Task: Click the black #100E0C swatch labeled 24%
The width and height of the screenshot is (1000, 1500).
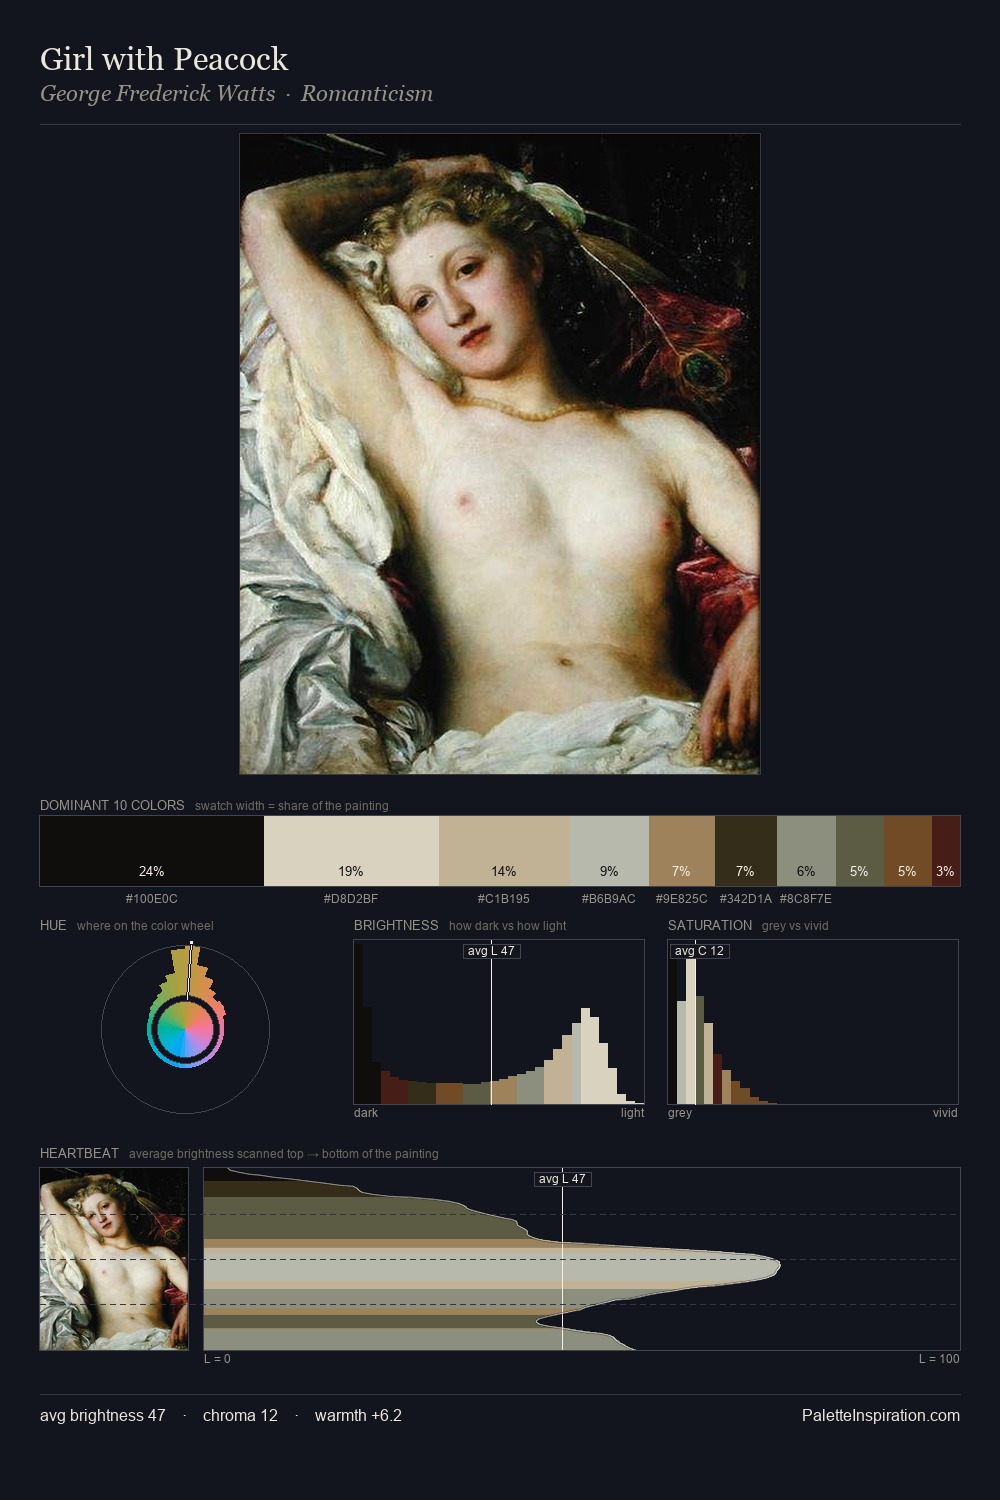Action: coord(152,851)
